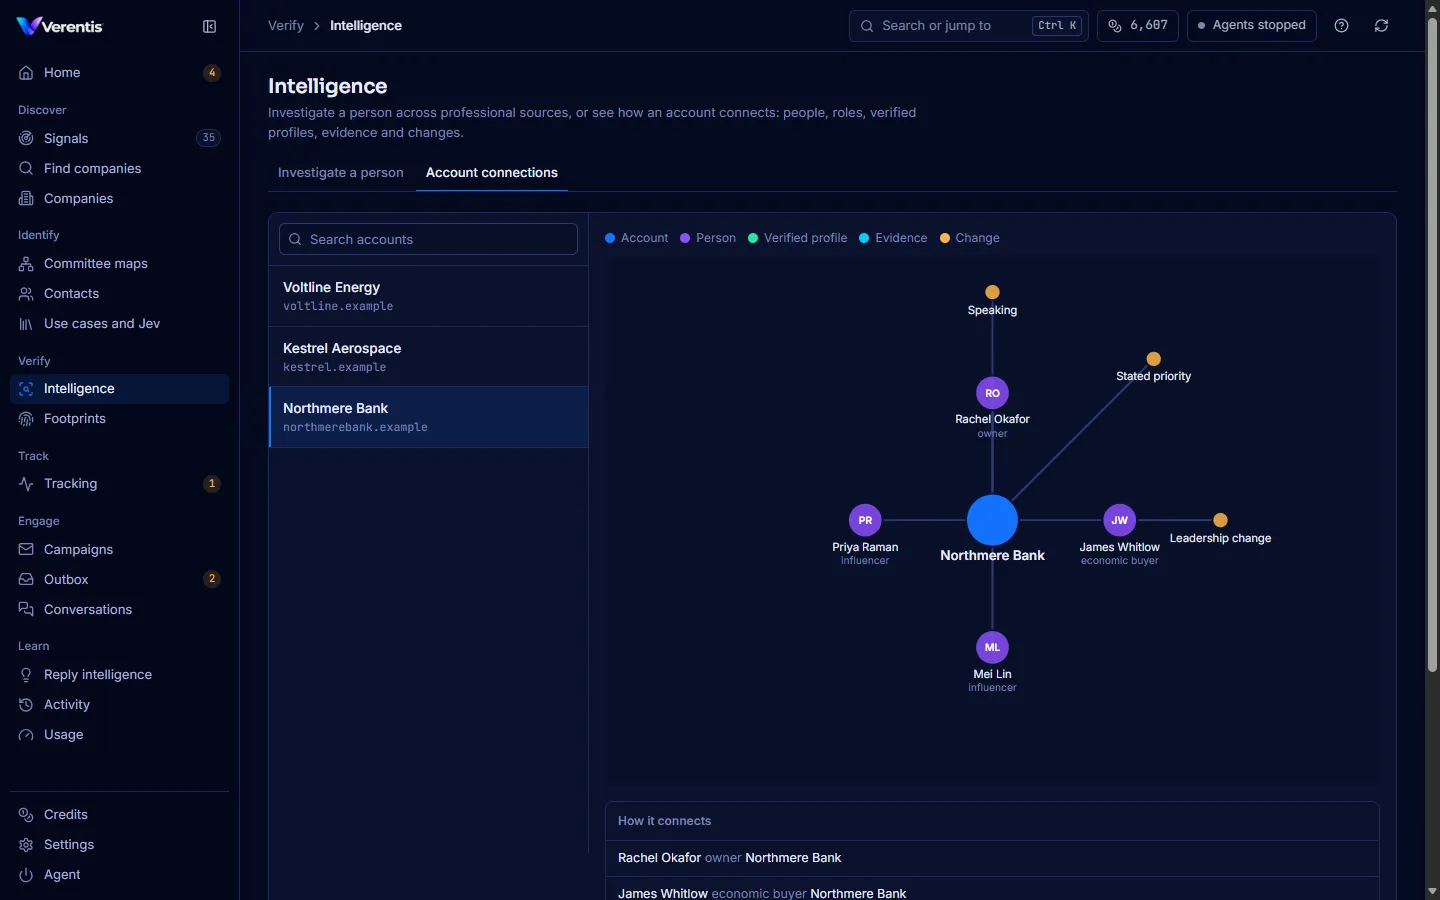
Task: Click Rachel Okafor RO node
Action: (x=992, y=393)
